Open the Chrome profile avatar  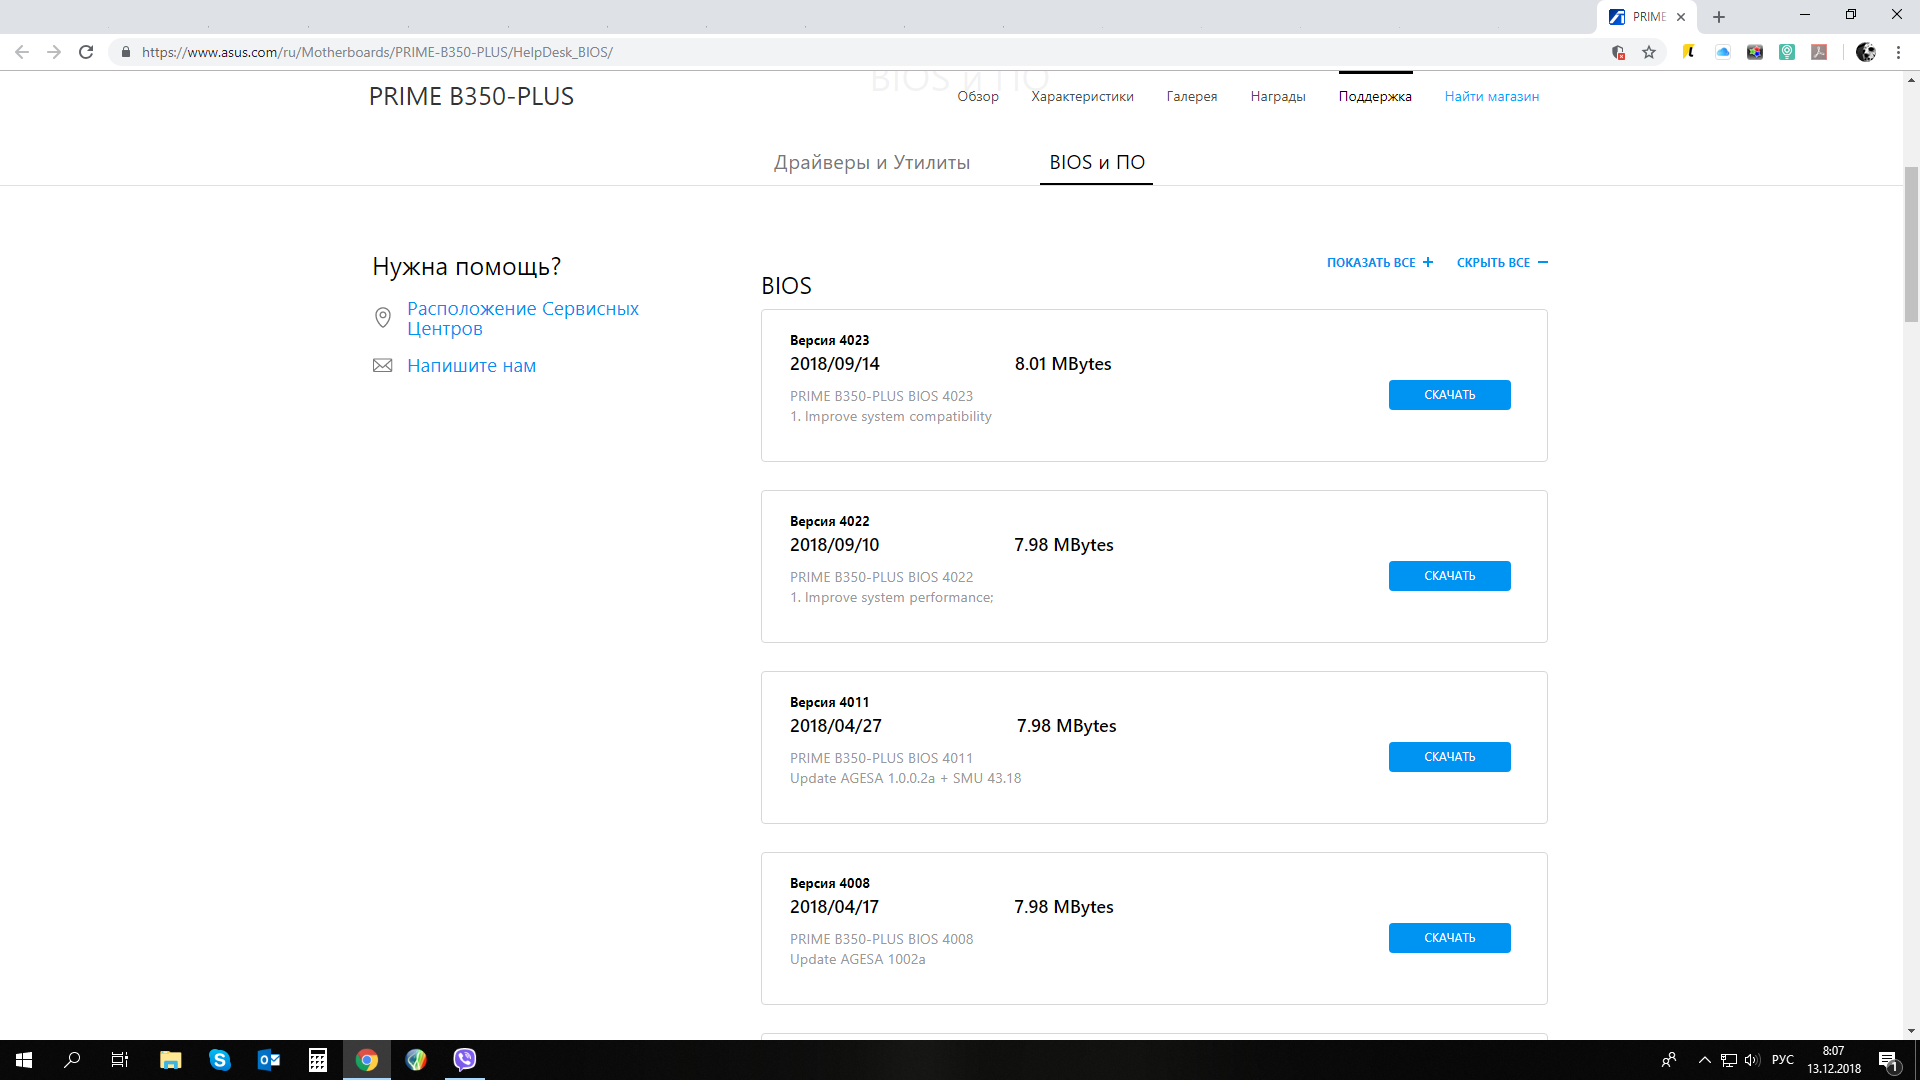click(1865, 52)
